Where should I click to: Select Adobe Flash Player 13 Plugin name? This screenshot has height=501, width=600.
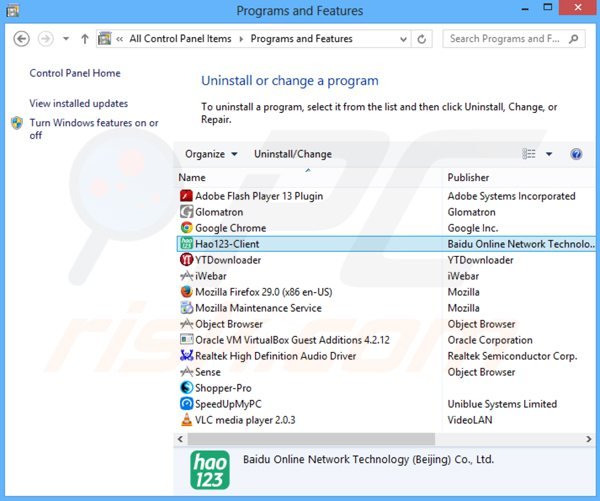point(259,196)
